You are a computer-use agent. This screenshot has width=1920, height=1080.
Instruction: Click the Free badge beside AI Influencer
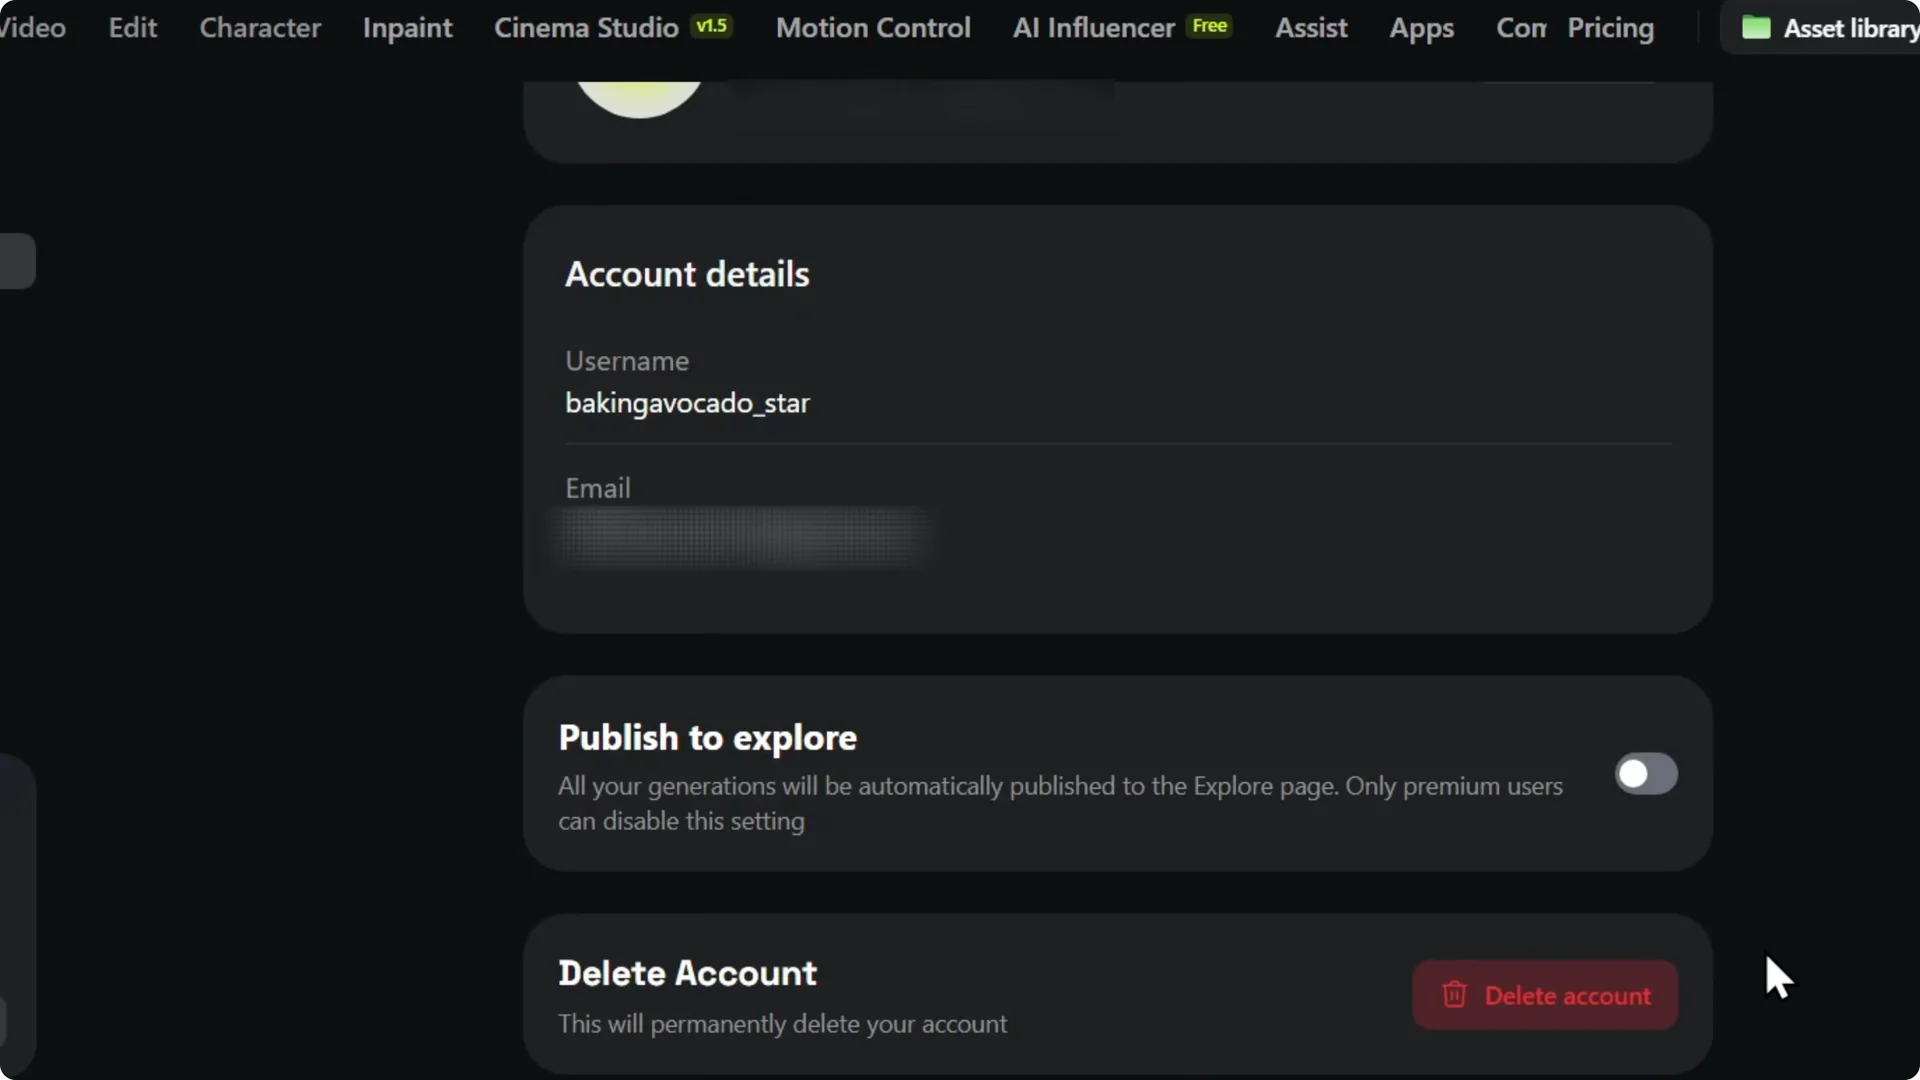coord(1209,26)
